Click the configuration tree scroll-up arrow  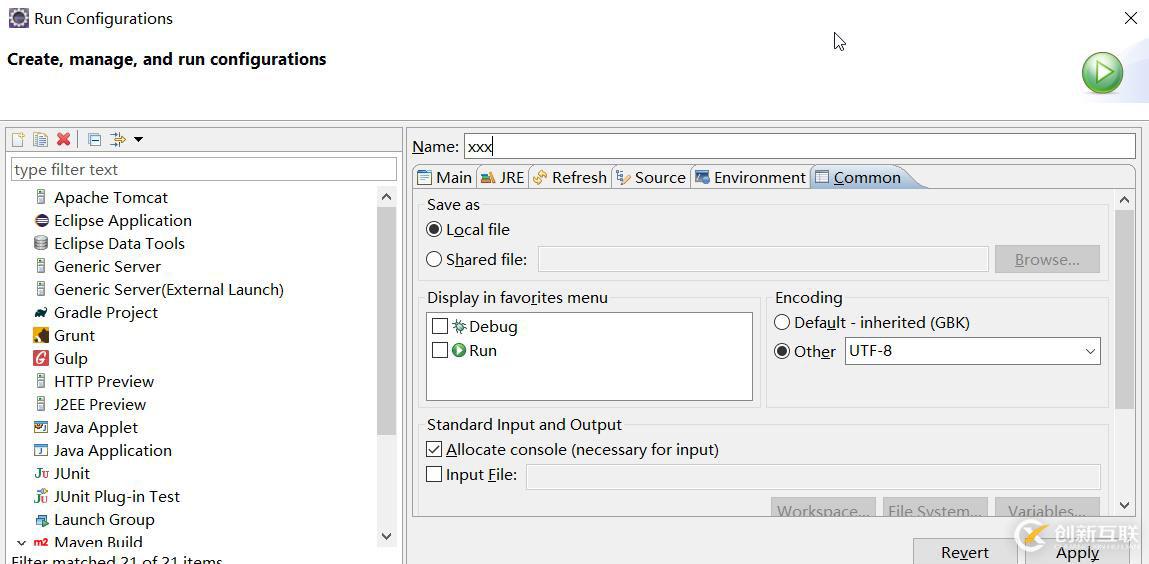[x=387, y=197]
